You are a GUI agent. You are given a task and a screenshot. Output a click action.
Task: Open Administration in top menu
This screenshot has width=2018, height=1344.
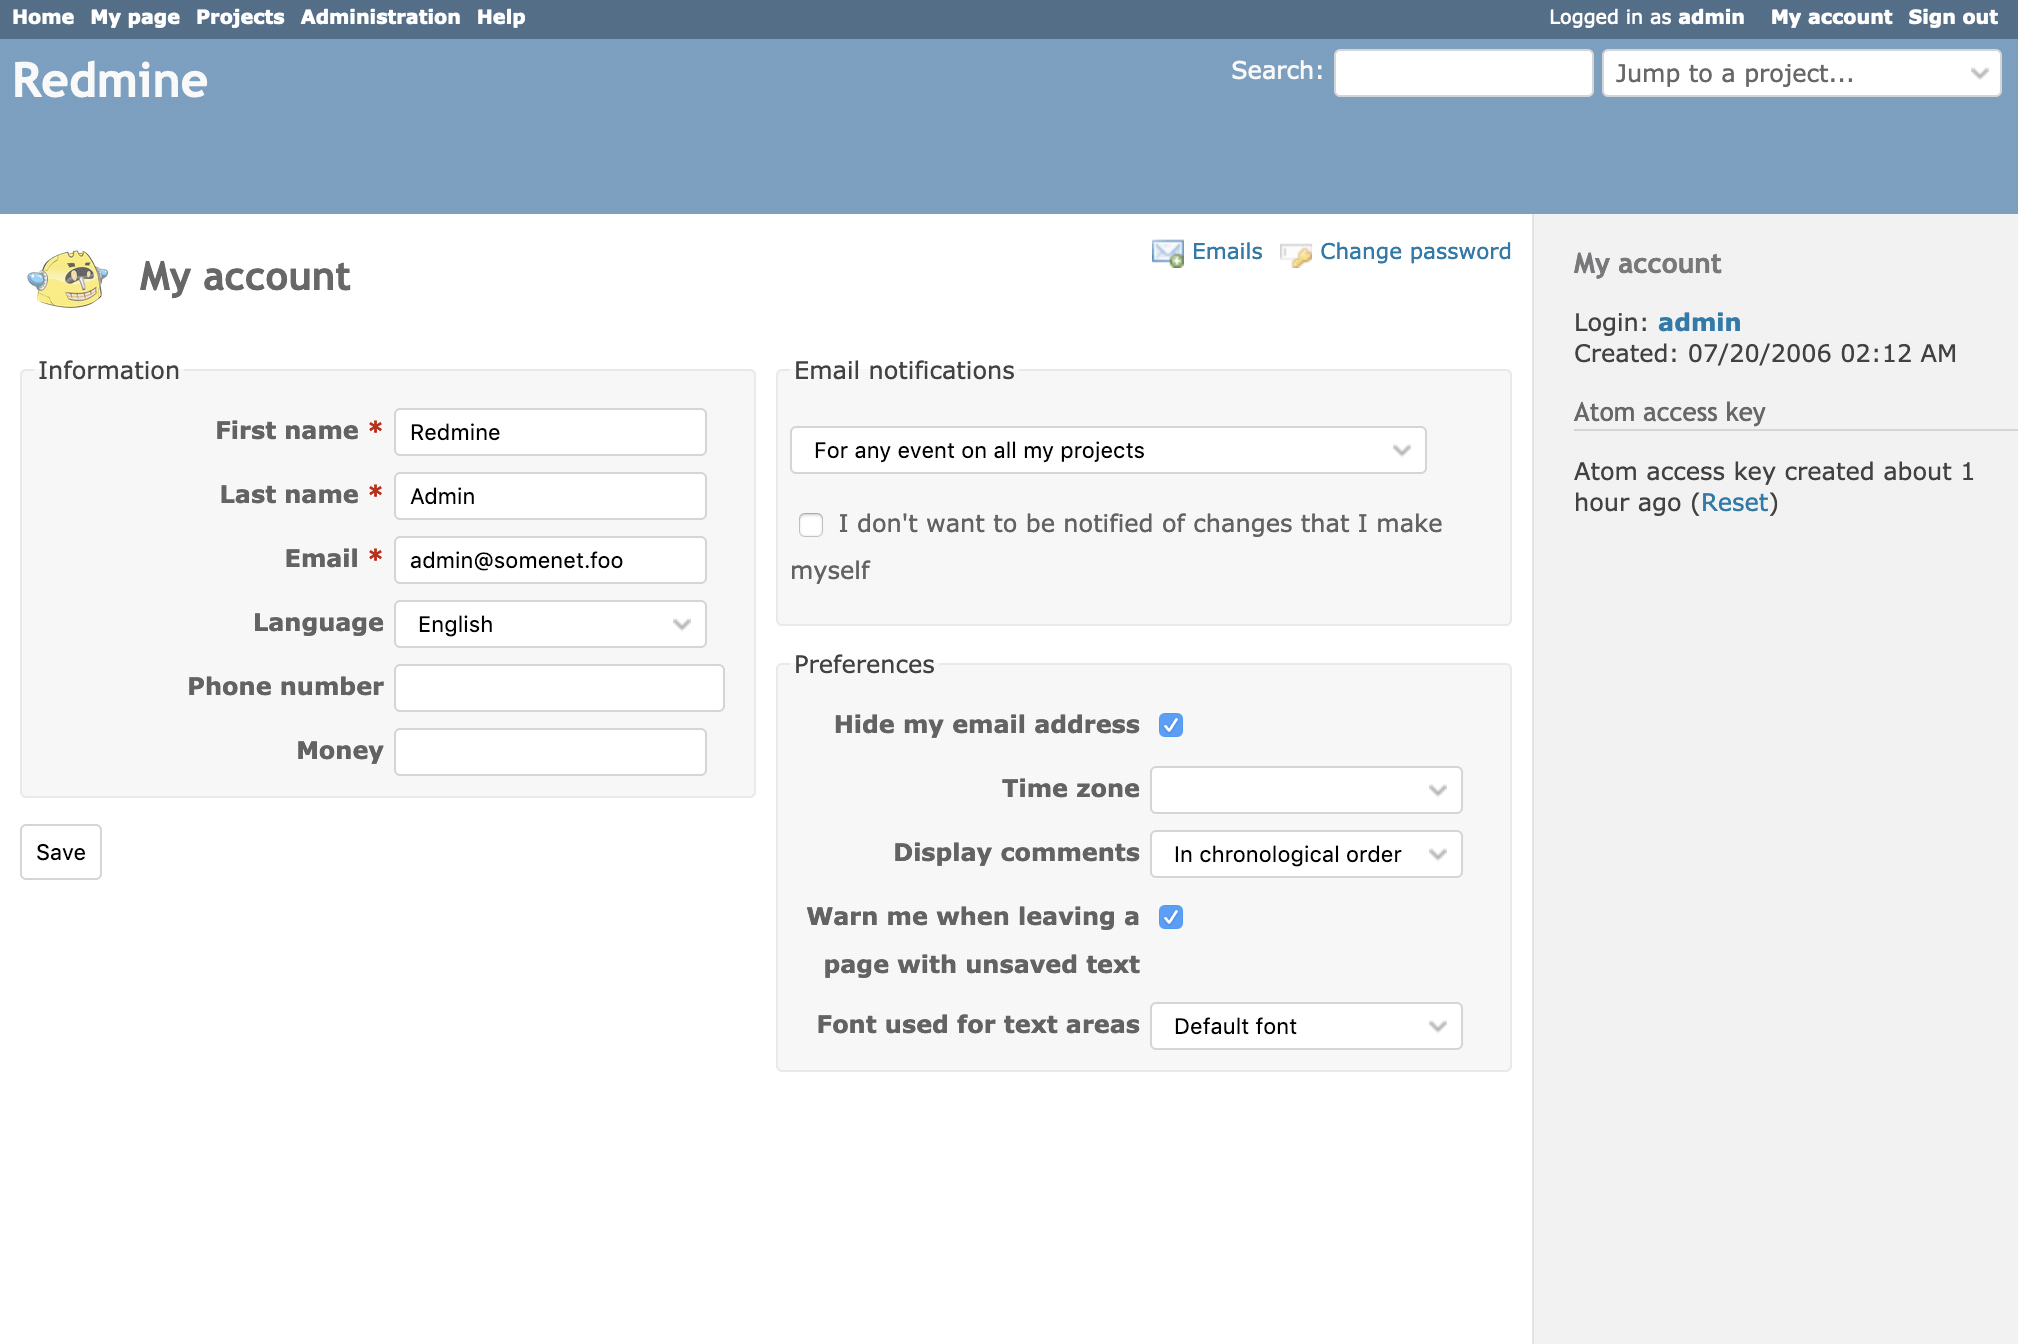(380, 17)
